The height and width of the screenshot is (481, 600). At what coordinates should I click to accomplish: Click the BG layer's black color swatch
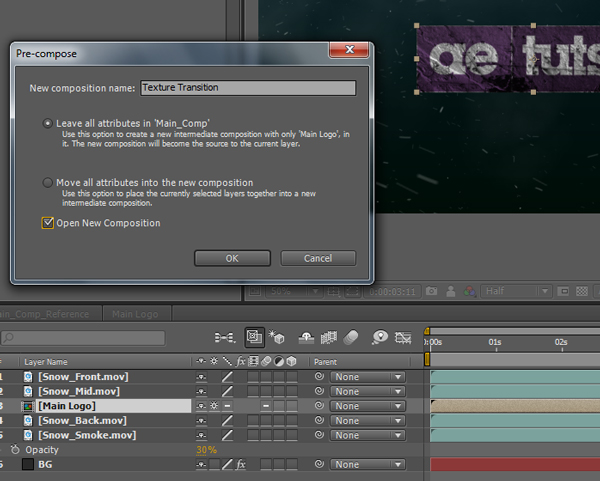[28, 465]
